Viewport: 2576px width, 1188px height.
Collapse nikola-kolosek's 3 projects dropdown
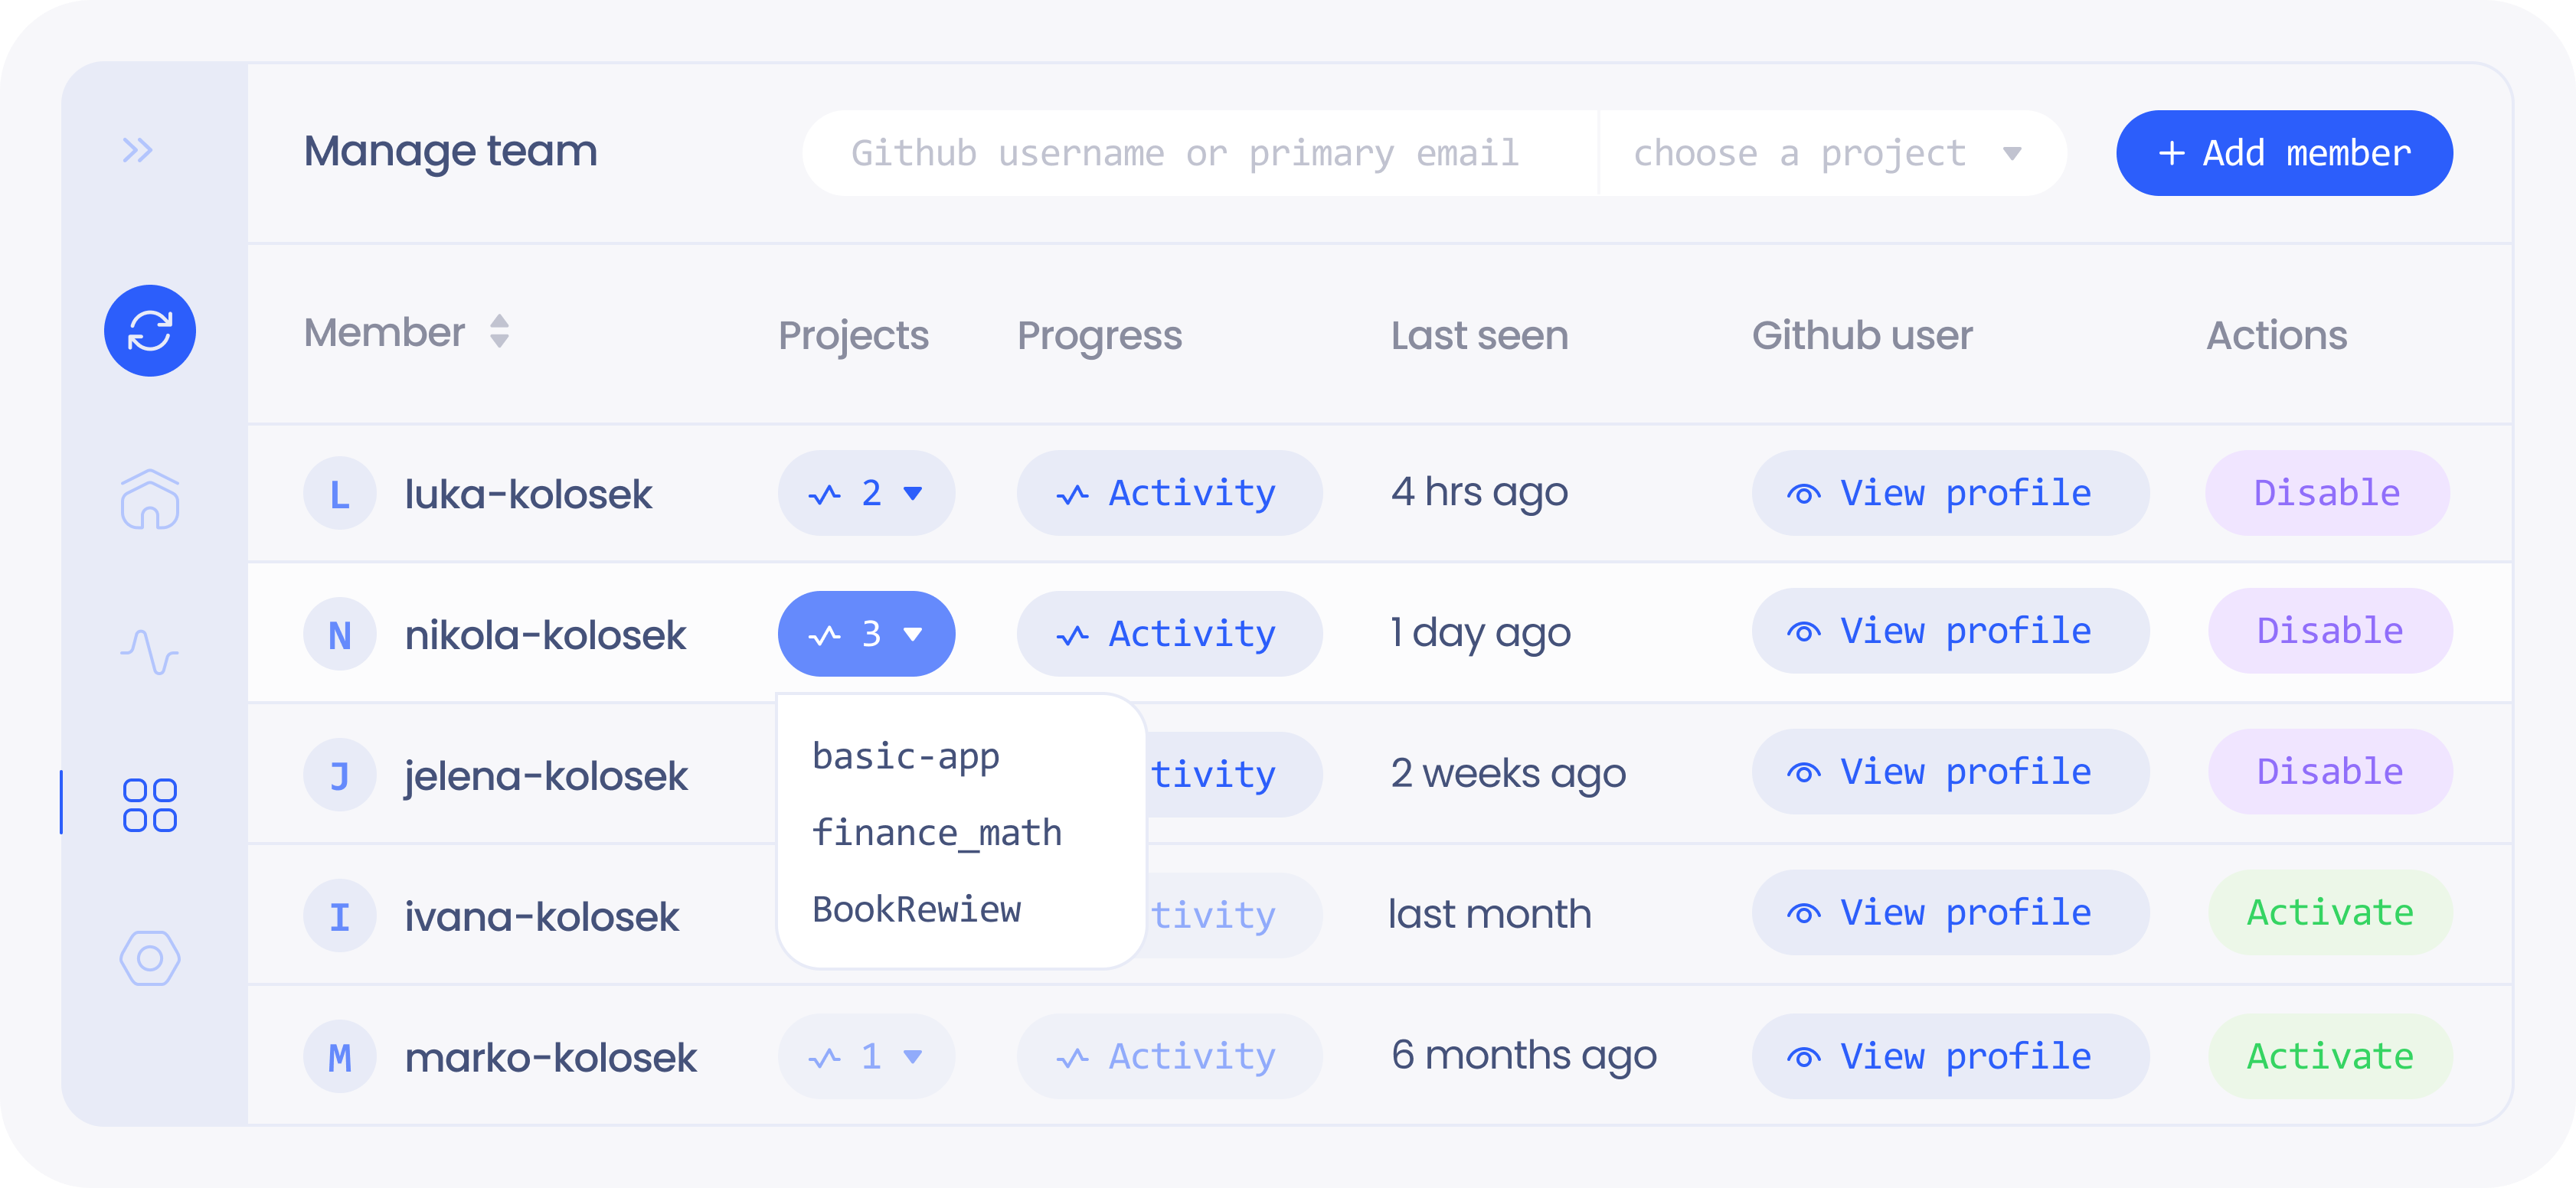coord(866,634)
